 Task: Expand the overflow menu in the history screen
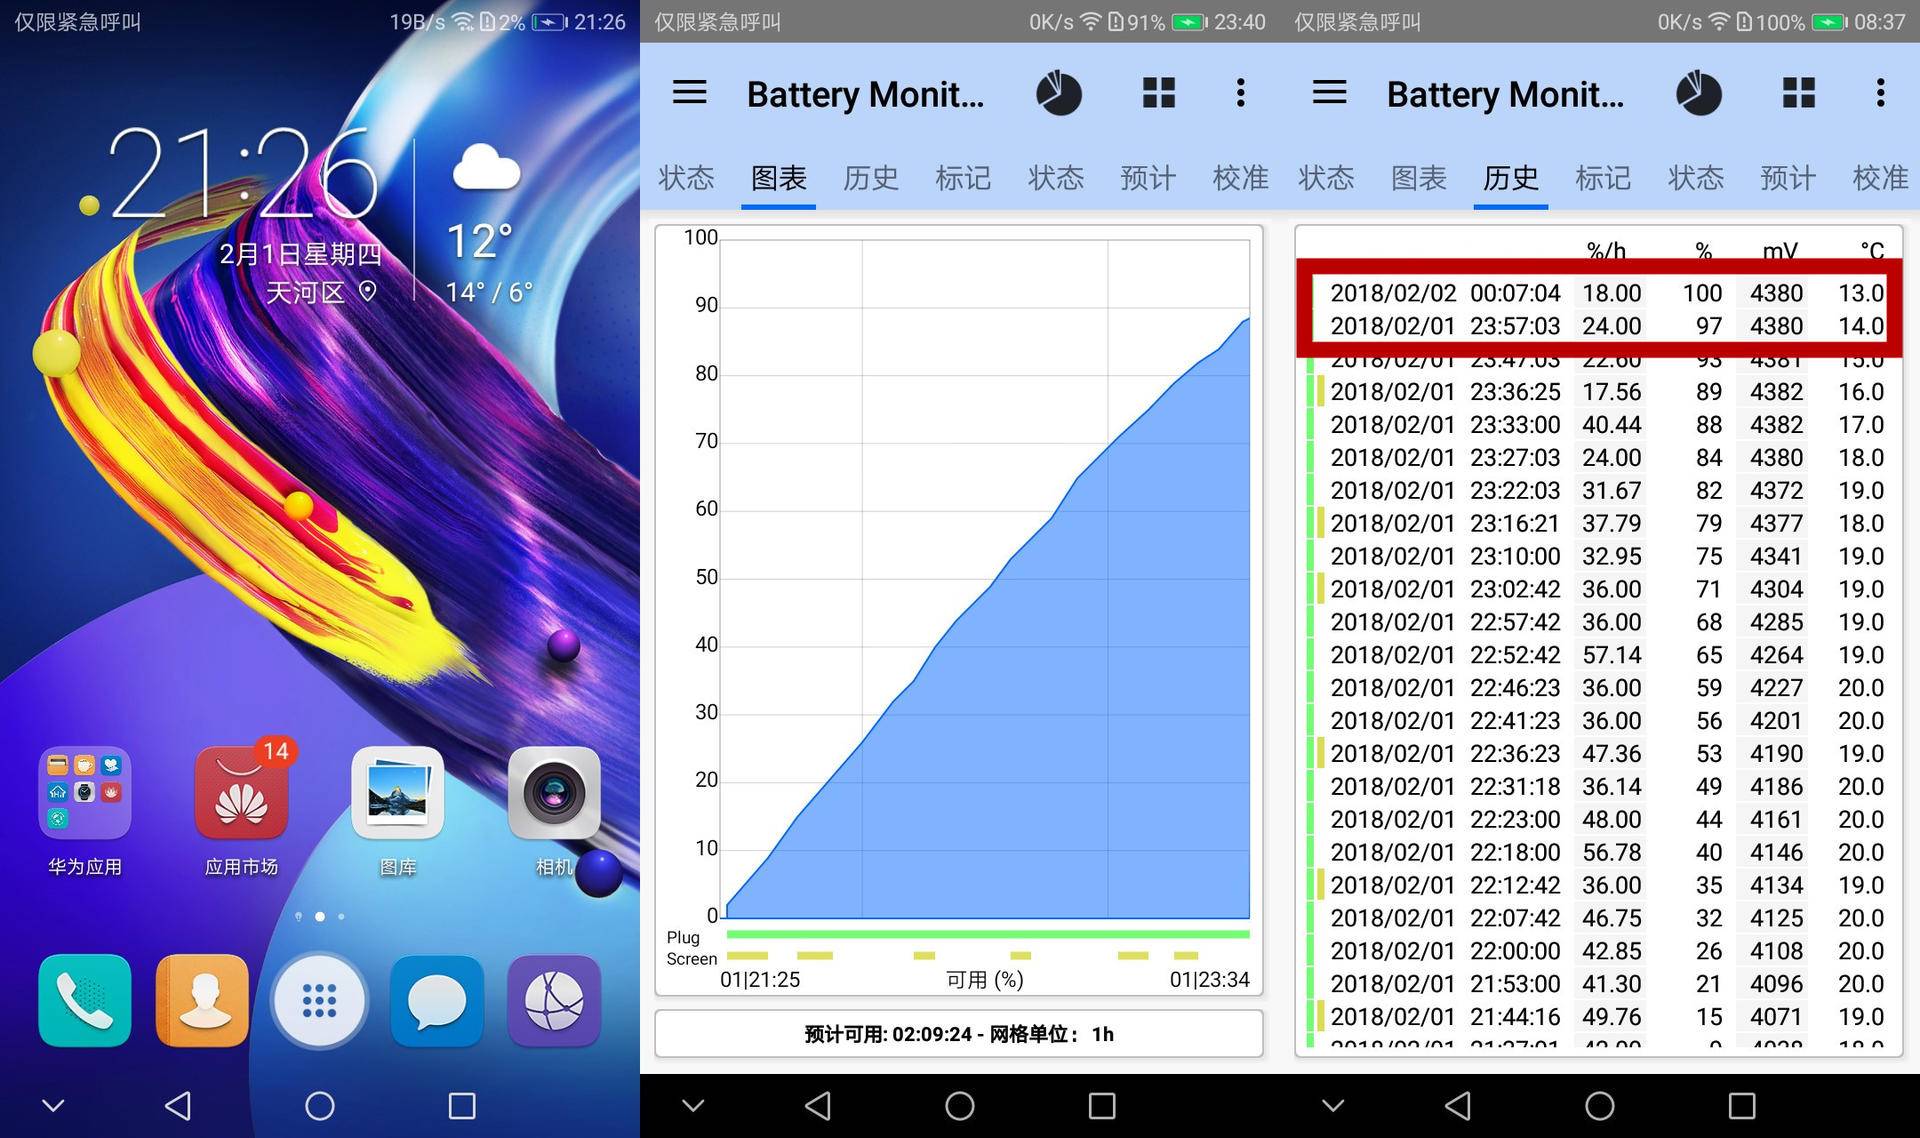point(1880,93)
